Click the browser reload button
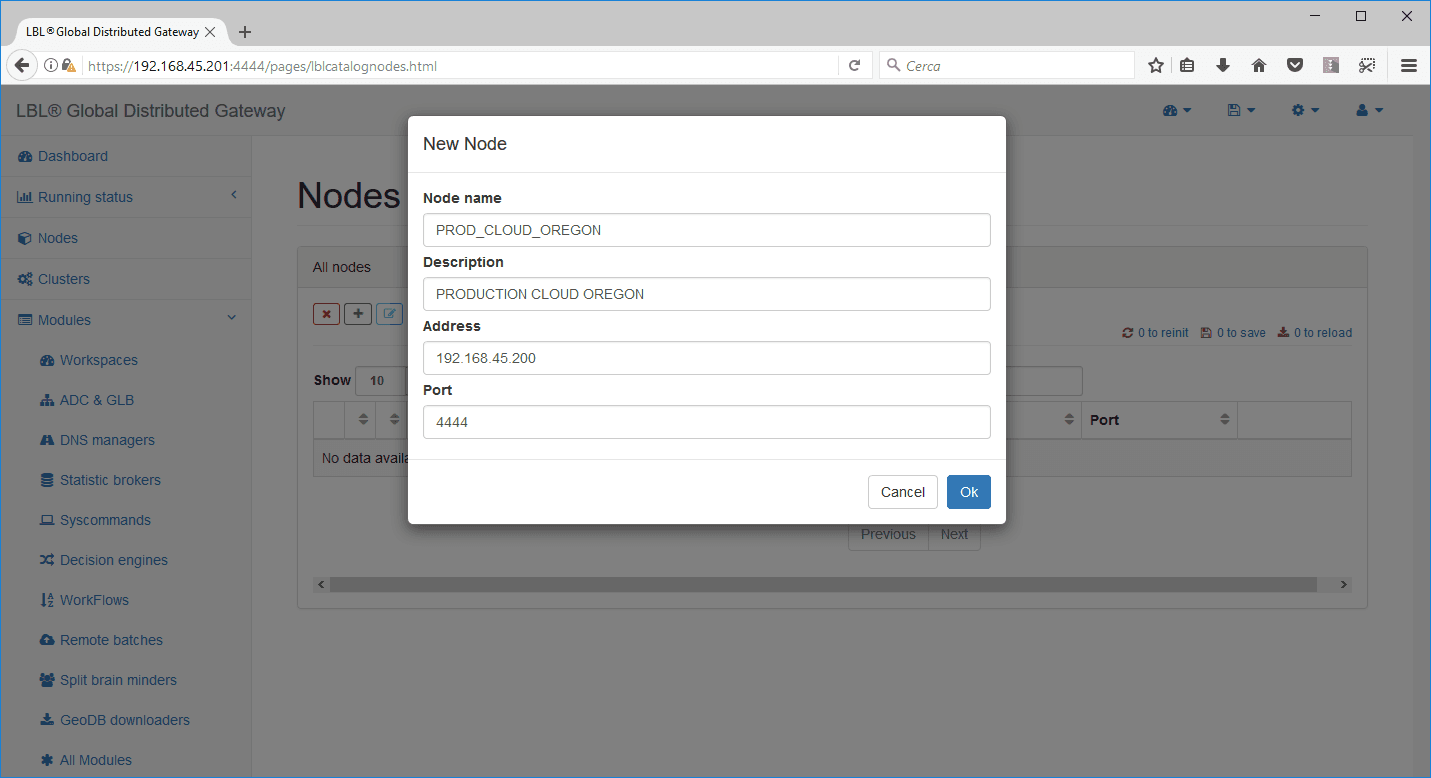 click(x=854, y=65)
